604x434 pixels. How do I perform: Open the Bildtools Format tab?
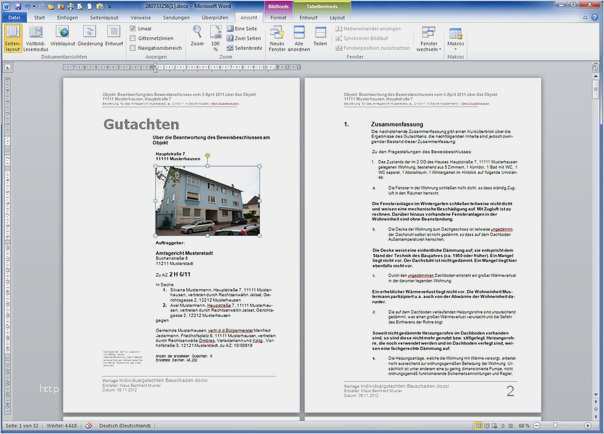(x=278, y=18)
